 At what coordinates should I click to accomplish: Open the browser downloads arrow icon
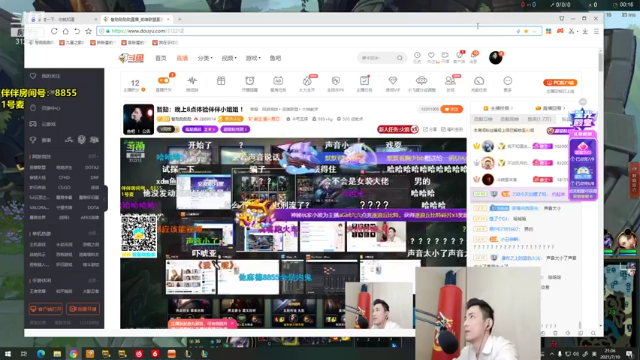click(585, 31)
